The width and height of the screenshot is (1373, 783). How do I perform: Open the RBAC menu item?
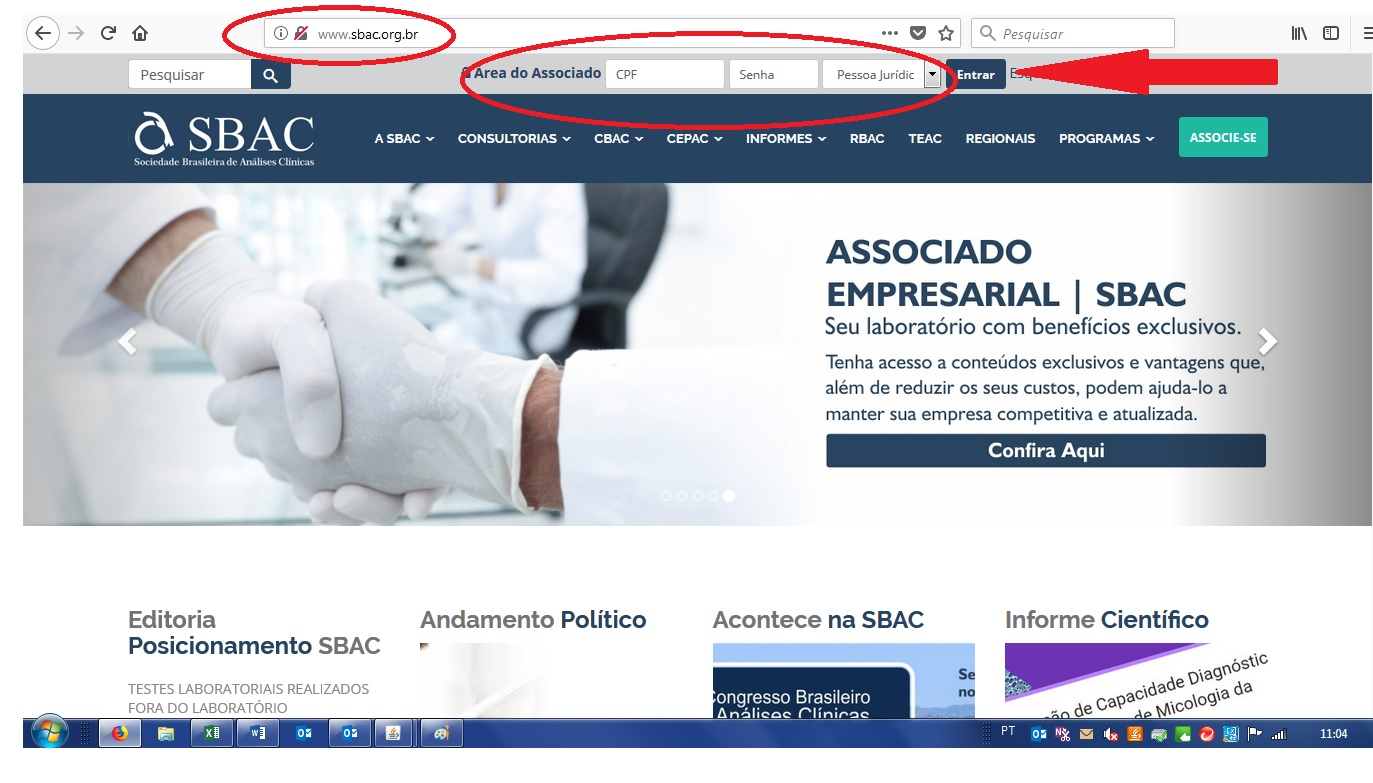[x=867, y=139]
